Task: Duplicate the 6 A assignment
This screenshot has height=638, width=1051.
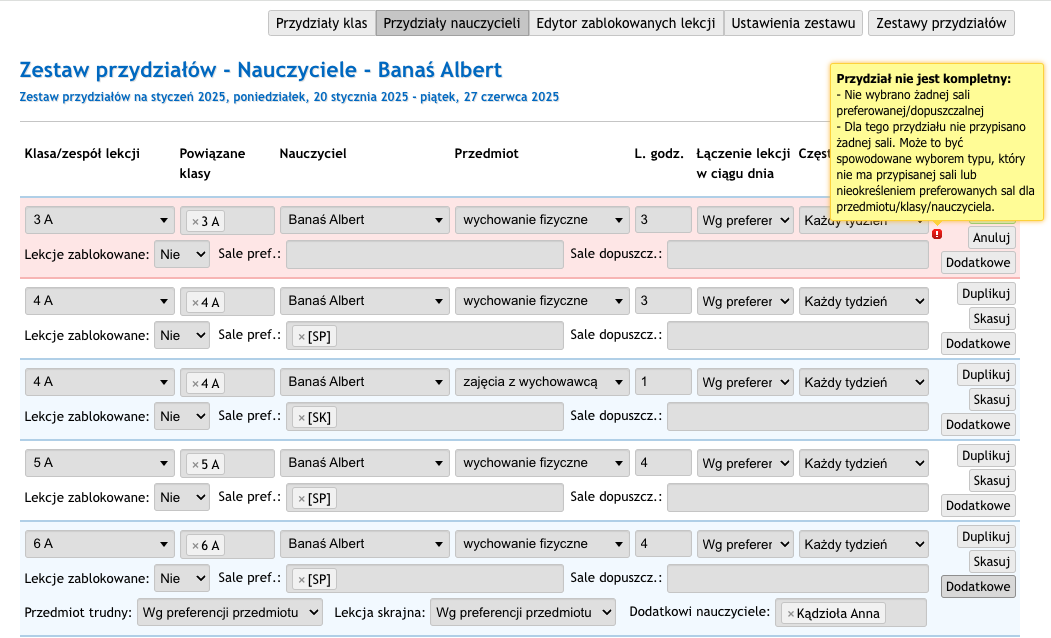Action: 986,537
